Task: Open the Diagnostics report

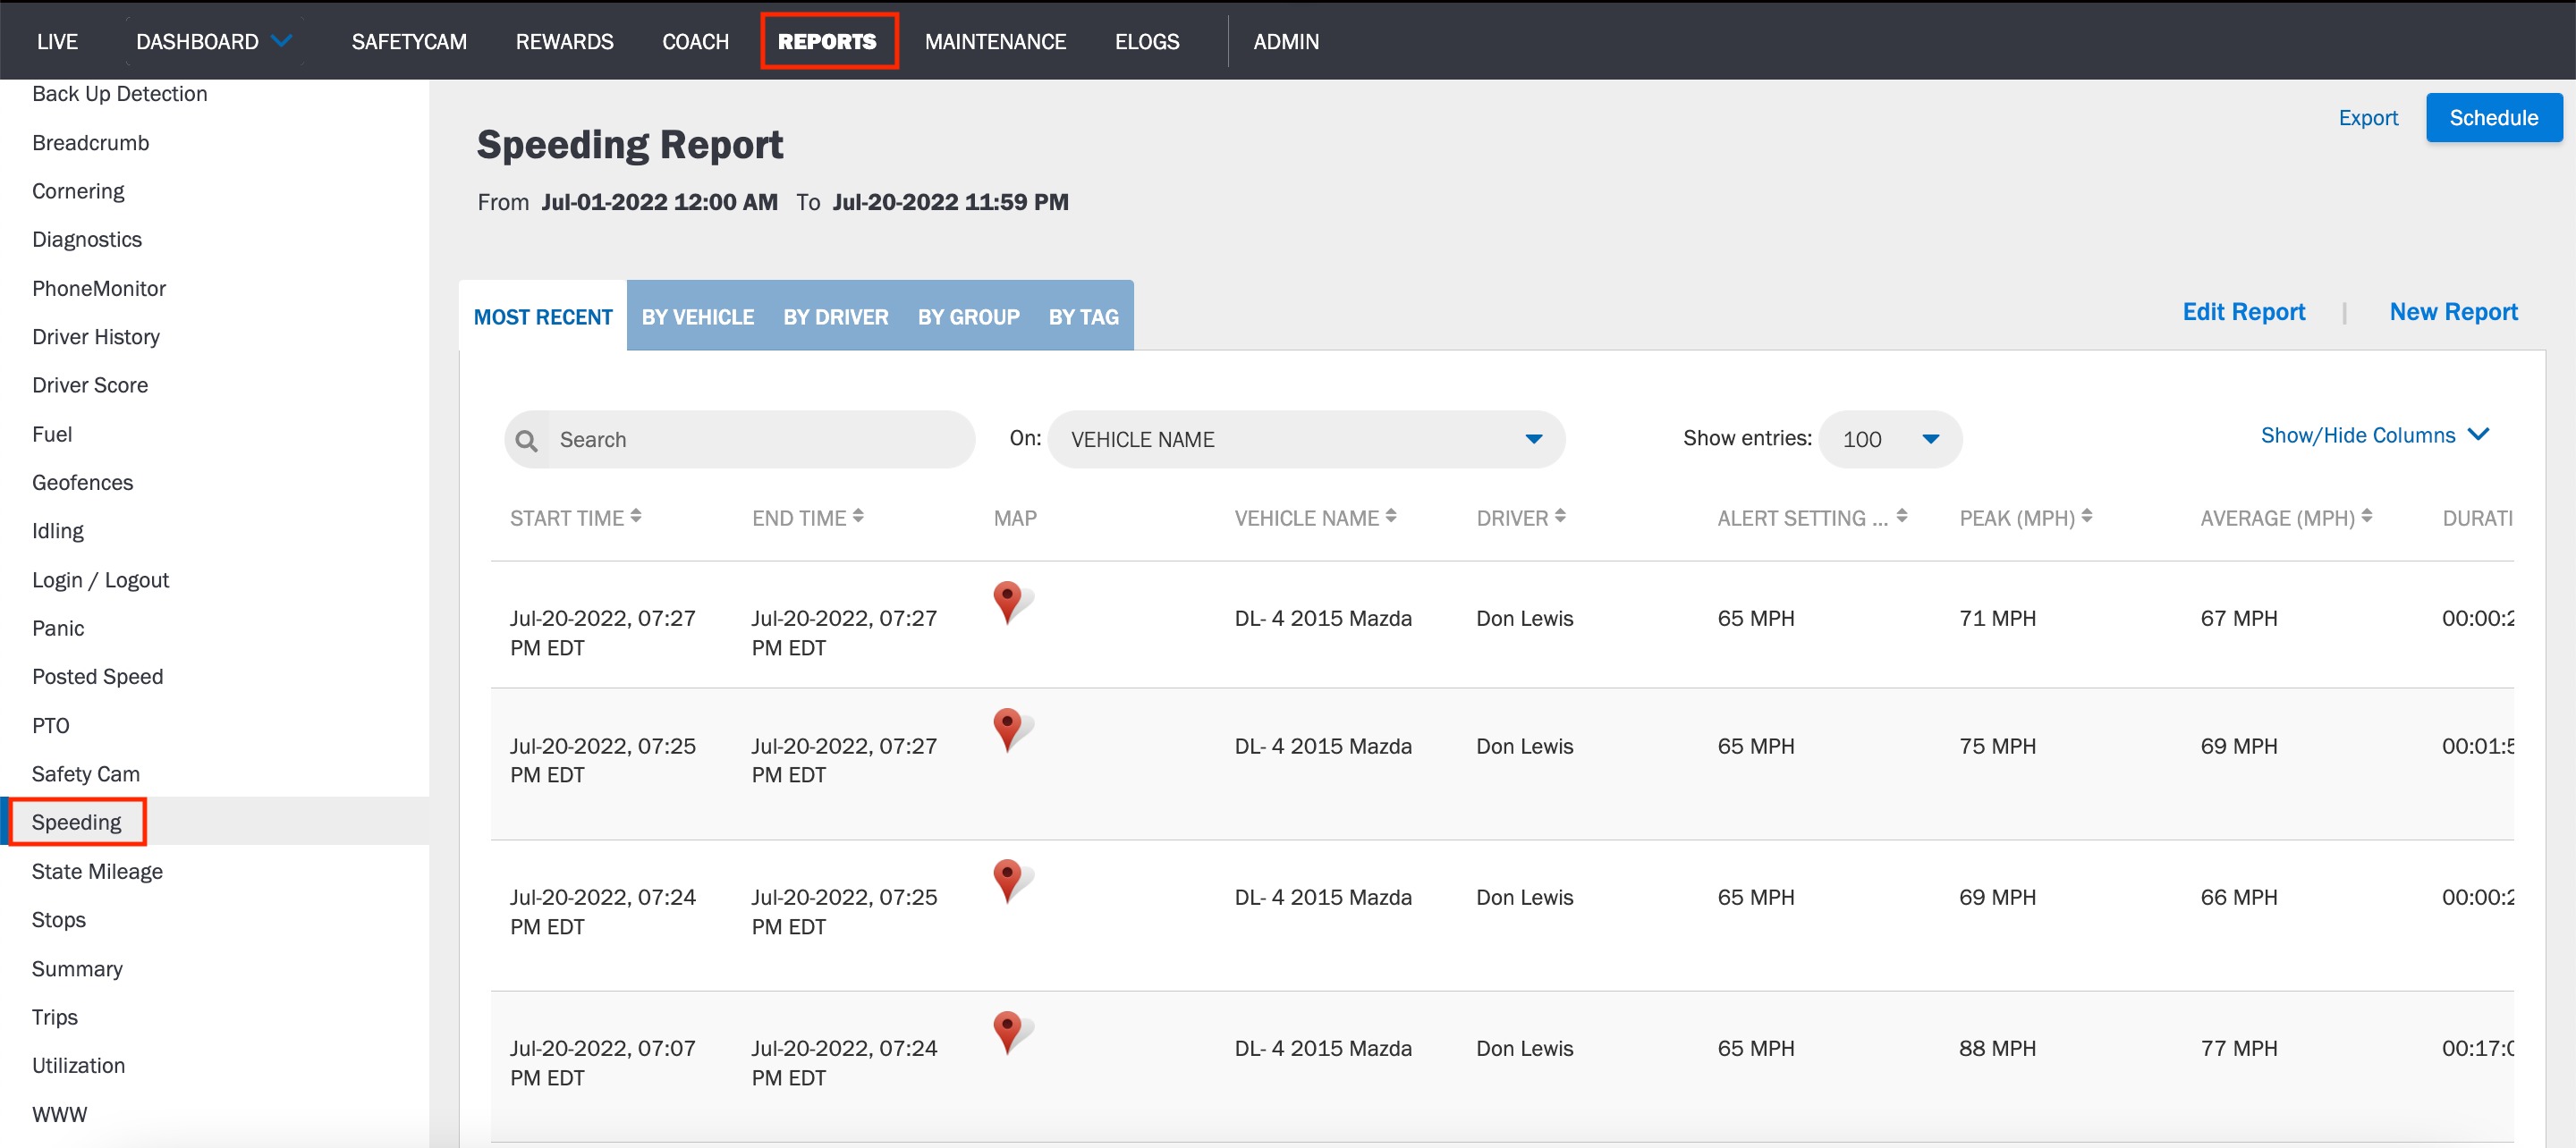Action: pyautogui.click(x=87, y=240)
